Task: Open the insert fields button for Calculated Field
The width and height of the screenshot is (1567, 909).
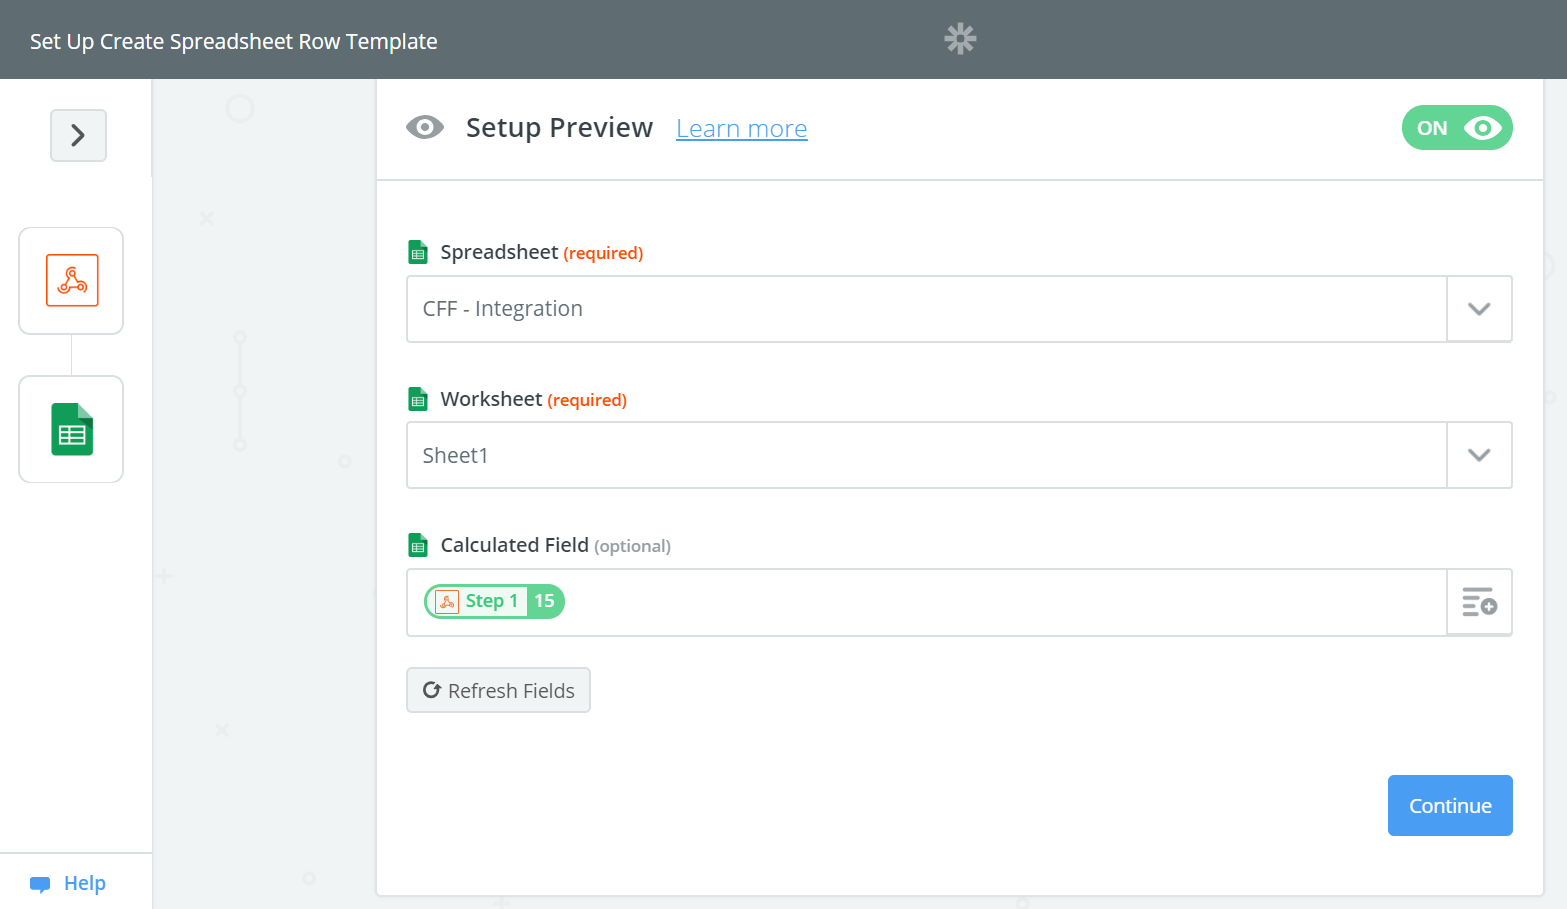Action: tap(1479, 602)
